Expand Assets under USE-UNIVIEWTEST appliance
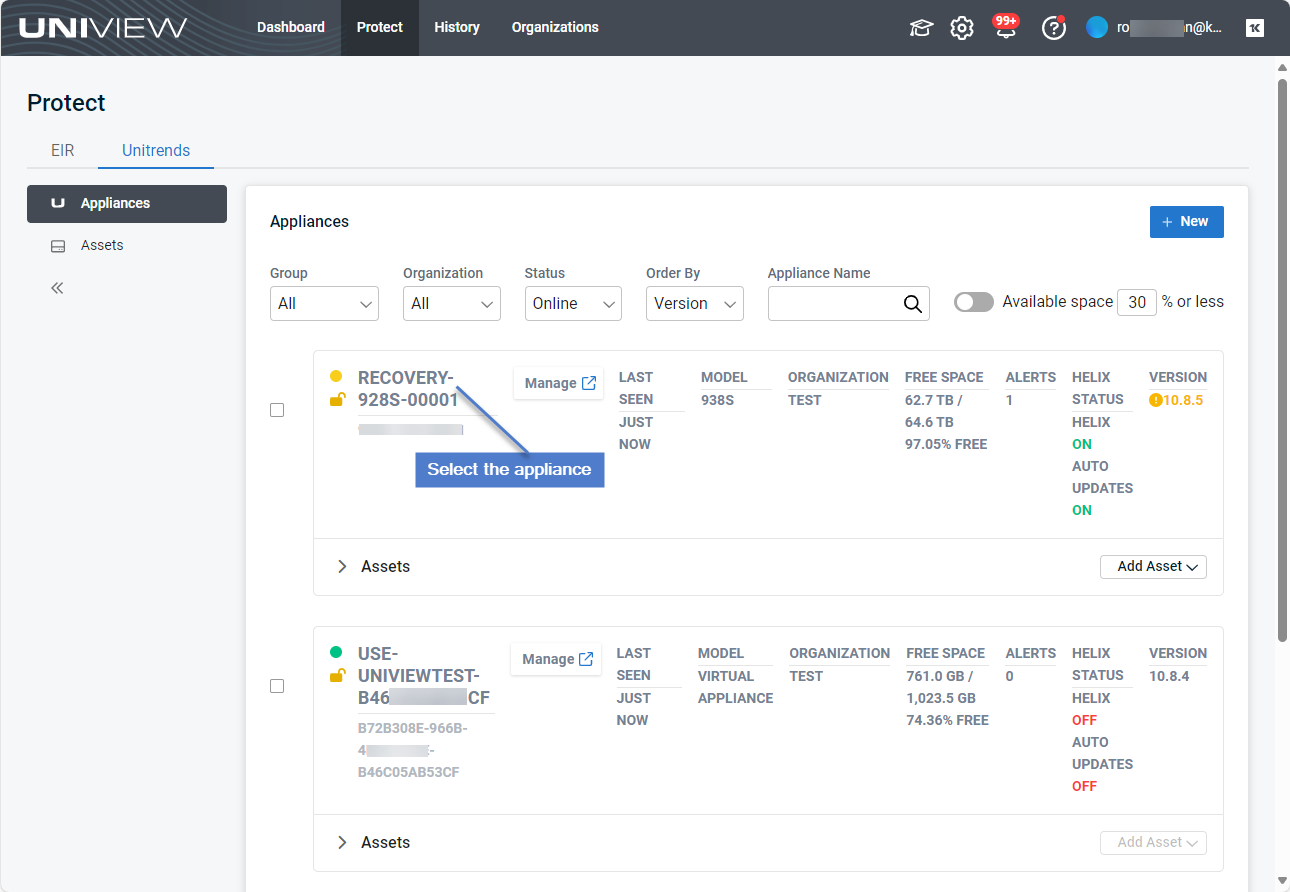 [342, 843]
